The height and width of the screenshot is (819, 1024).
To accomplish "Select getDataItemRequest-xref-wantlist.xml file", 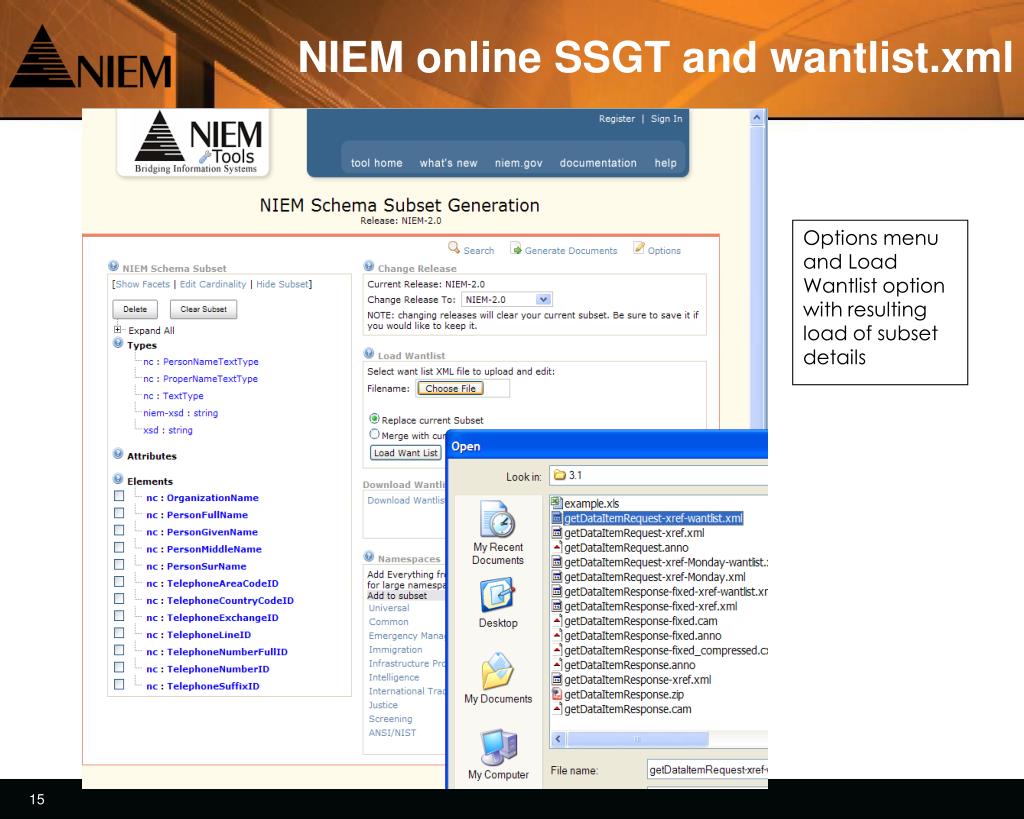I will point(653,518).
